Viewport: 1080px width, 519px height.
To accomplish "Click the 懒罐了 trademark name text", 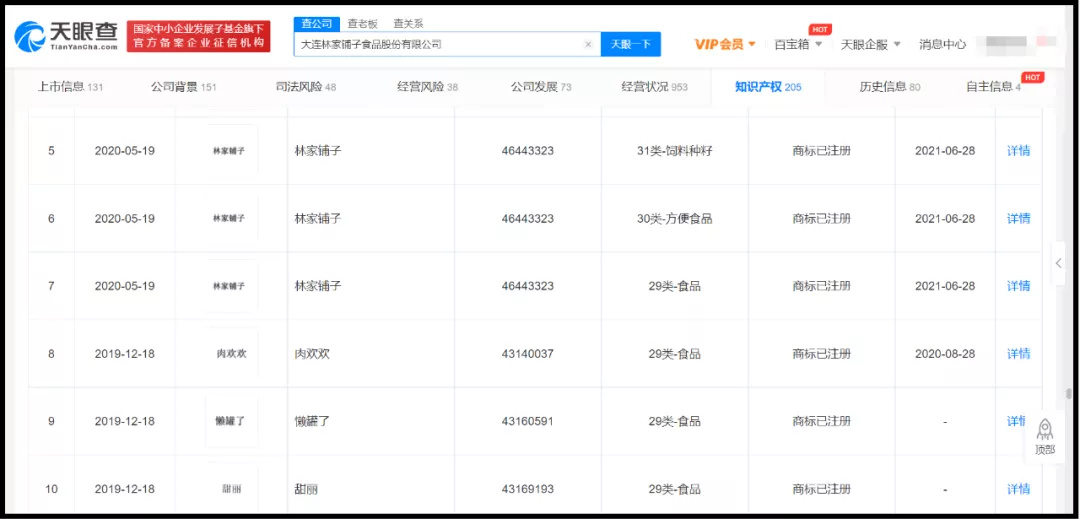I will (x=312, y=421).
